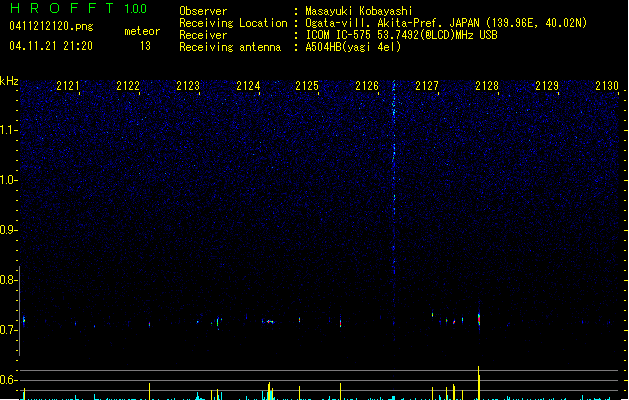Click the tallest yellow intensity spike
The height and width of the screenshot is (400, 629).
(x=479, y=383)
